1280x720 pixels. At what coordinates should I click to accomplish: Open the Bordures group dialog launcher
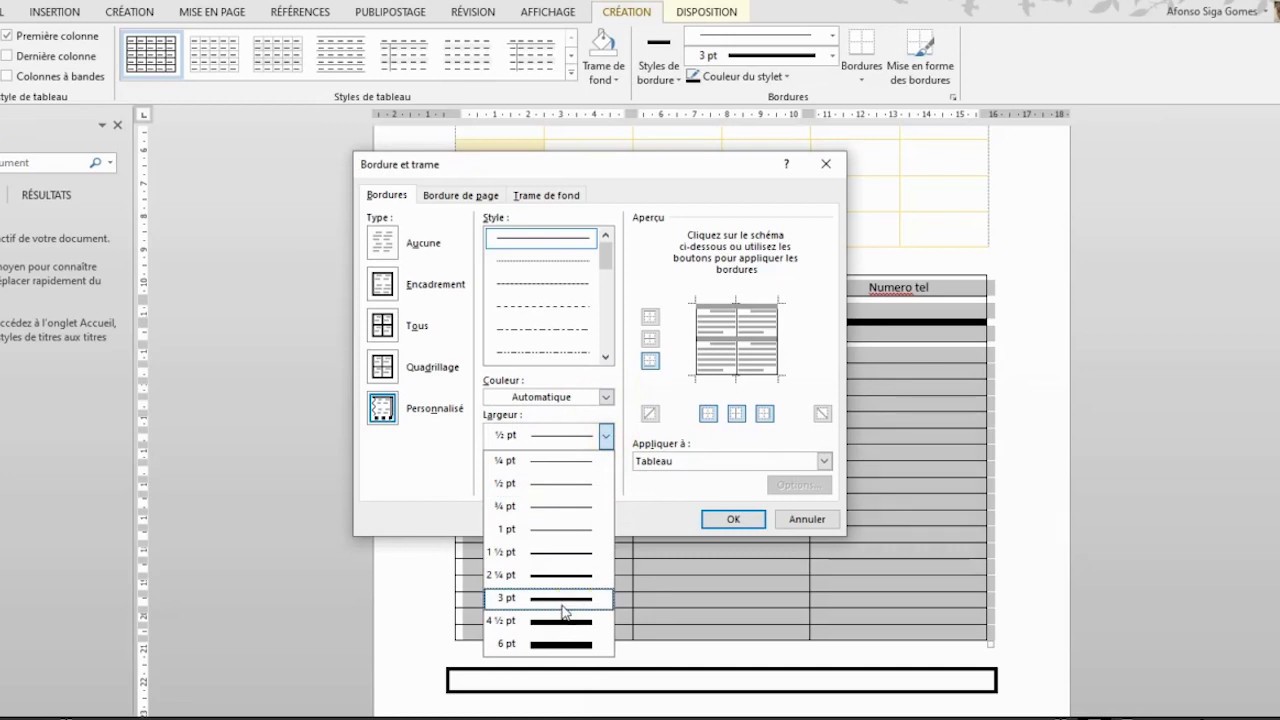click(953, 97)
